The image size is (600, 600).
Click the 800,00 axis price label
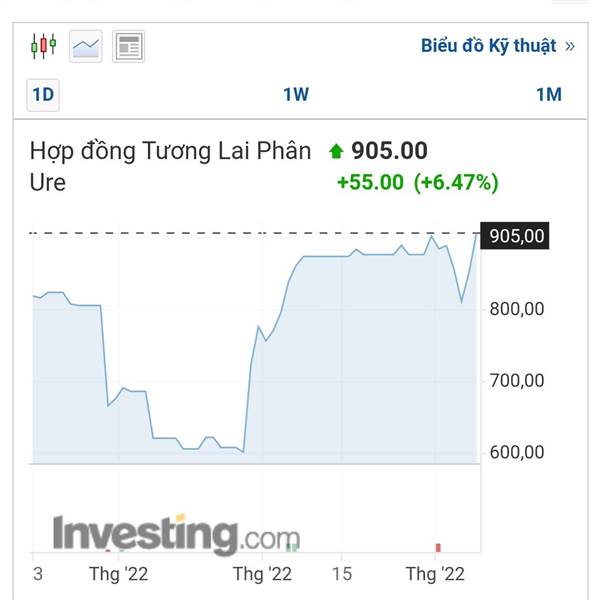coord(517,309)
